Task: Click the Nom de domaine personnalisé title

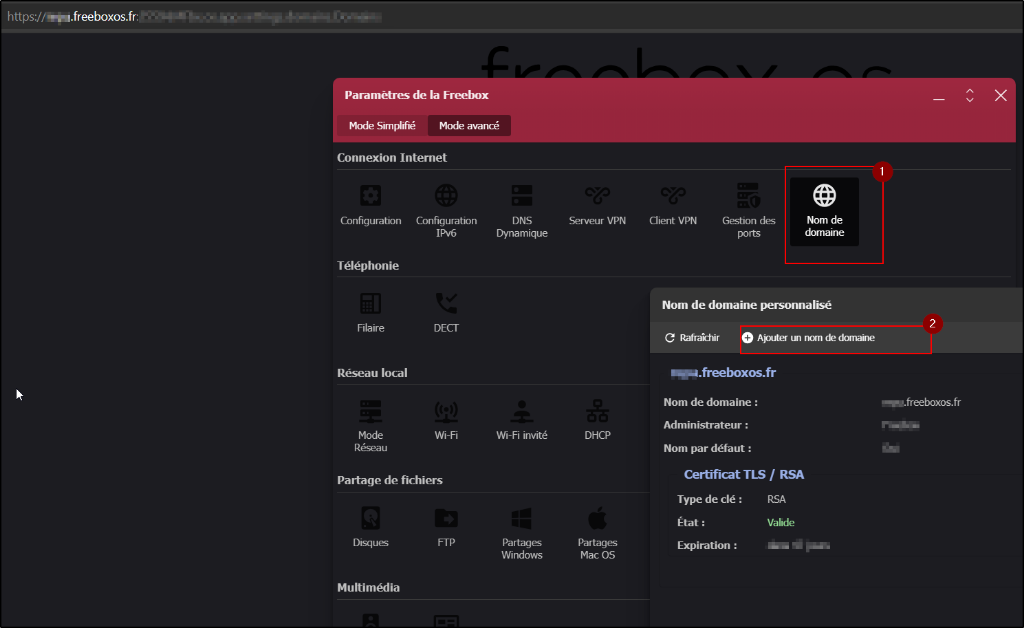Action: point(746,305)
